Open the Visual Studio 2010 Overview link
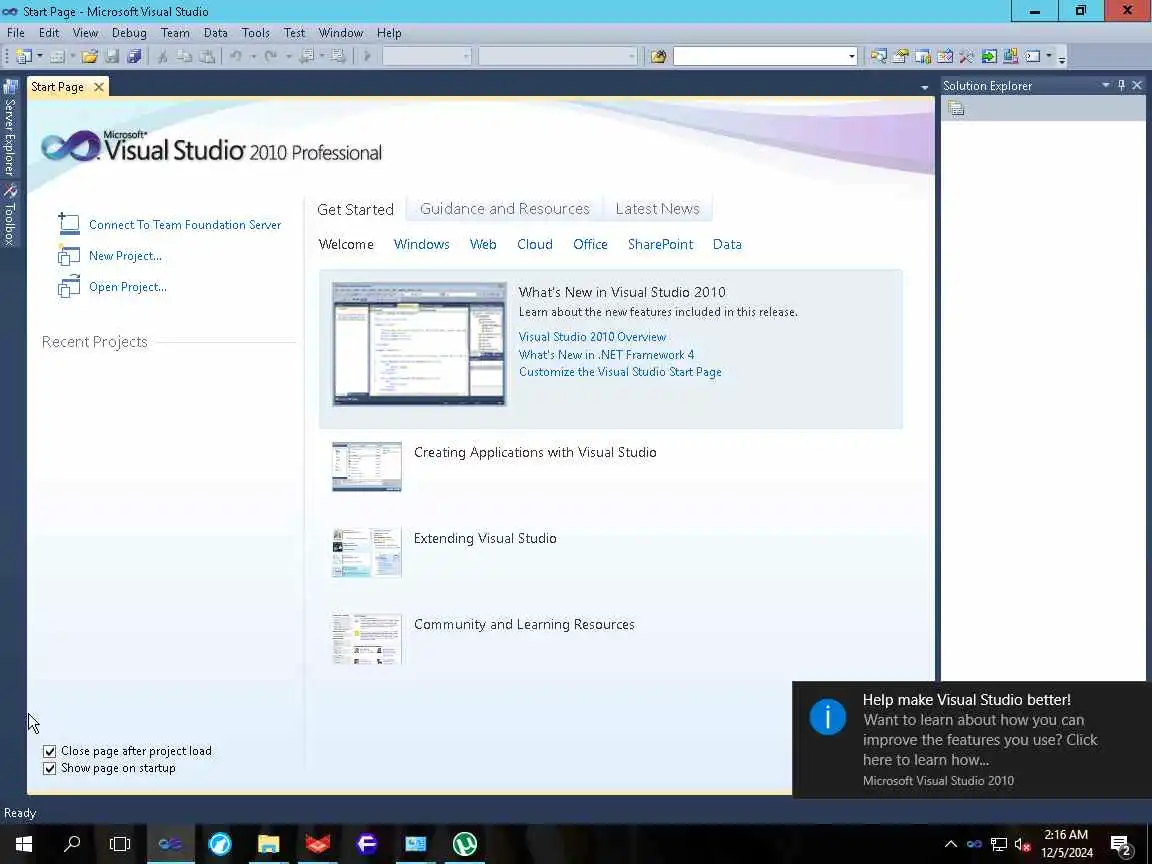 click(x=592, y=336)
